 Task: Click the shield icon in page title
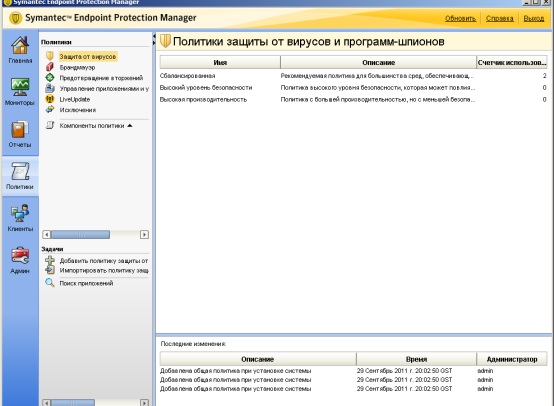165,41
